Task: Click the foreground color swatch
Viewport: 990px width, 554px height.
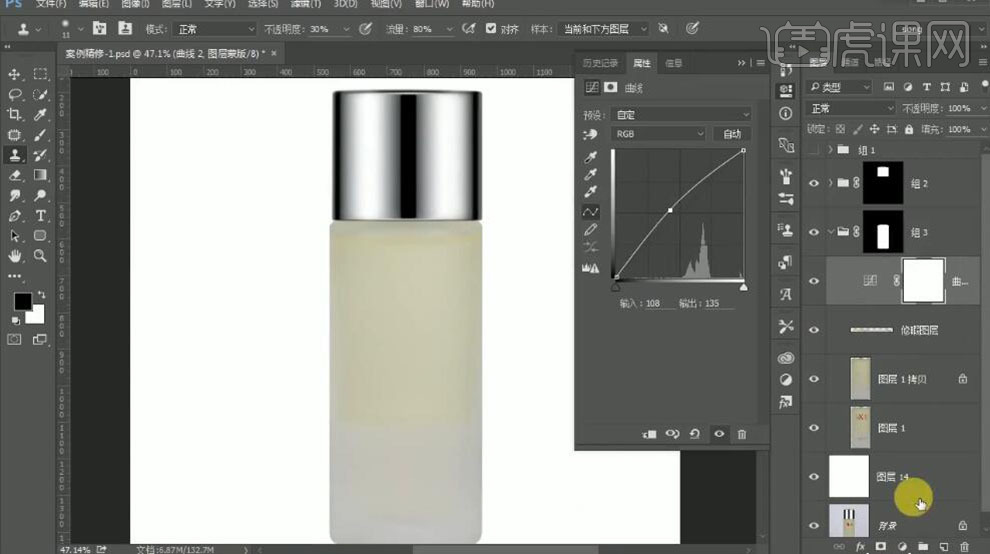Action: pos(22,301)
